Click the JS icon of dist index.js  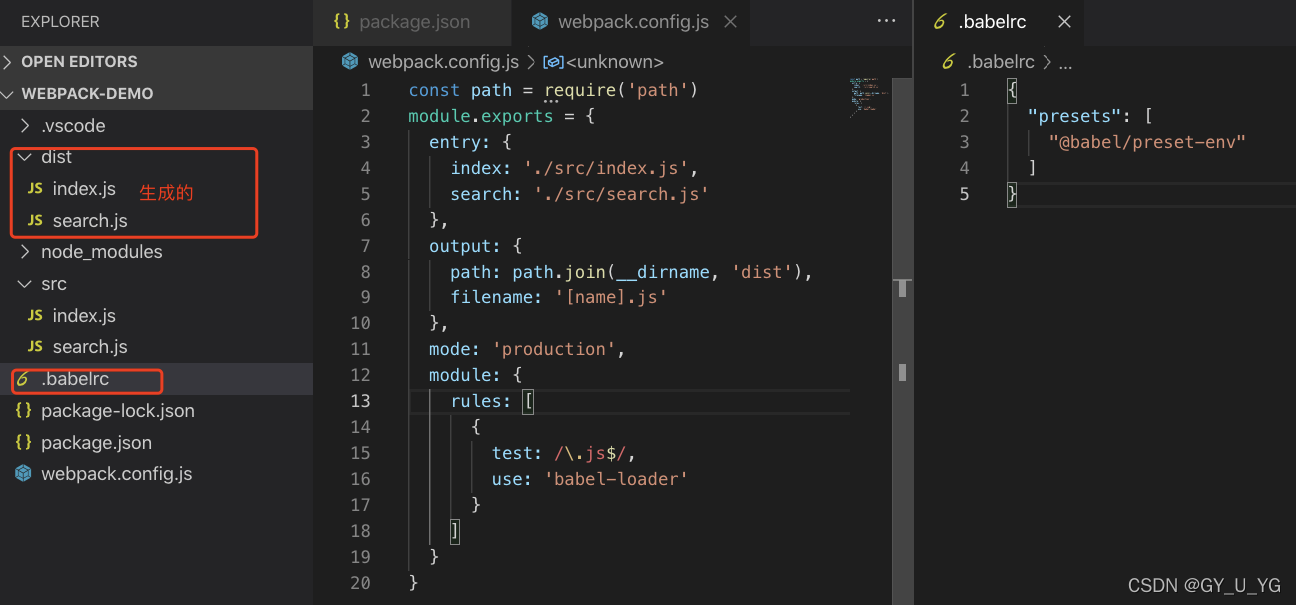(x=35, y=189)
